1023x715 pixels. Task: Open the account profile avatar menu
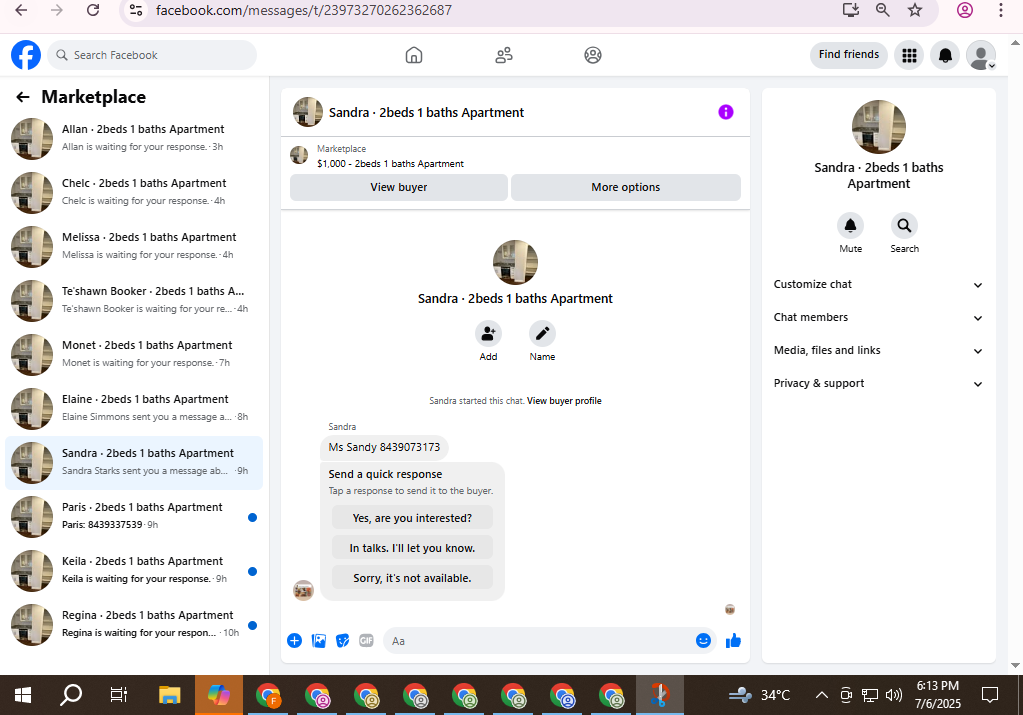pos(981,55)
